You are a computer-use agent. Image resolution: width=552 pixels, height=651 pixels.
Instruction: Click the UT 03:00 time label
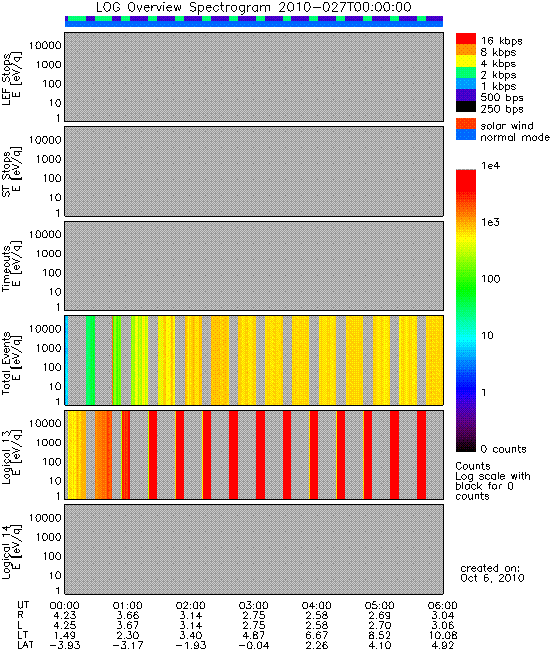pos(254,606)
